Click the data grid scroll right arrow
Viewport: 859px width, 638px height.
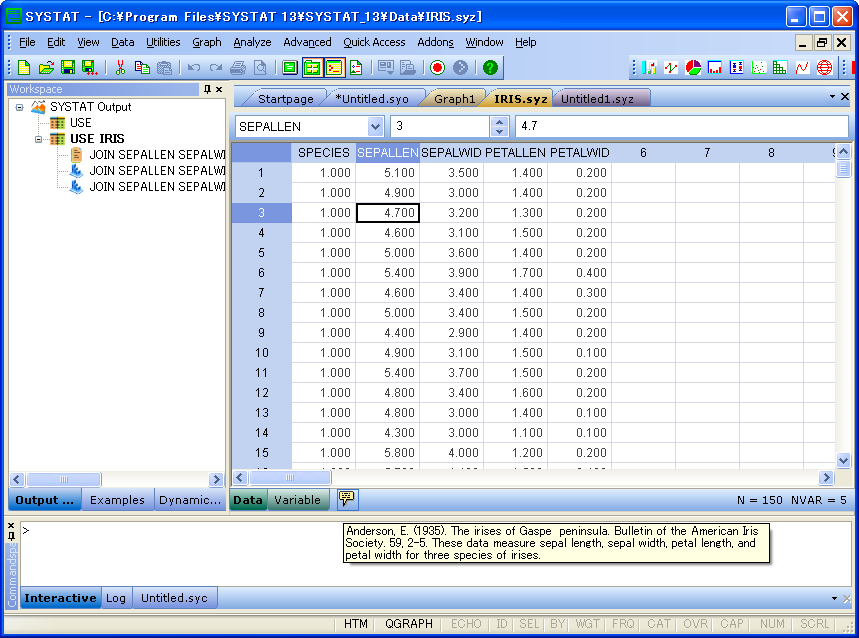826,478
